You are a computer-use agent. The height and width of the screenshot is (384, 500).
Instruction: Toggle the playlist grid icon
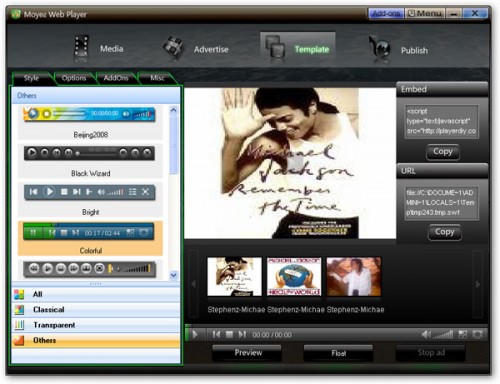point(463,334)
